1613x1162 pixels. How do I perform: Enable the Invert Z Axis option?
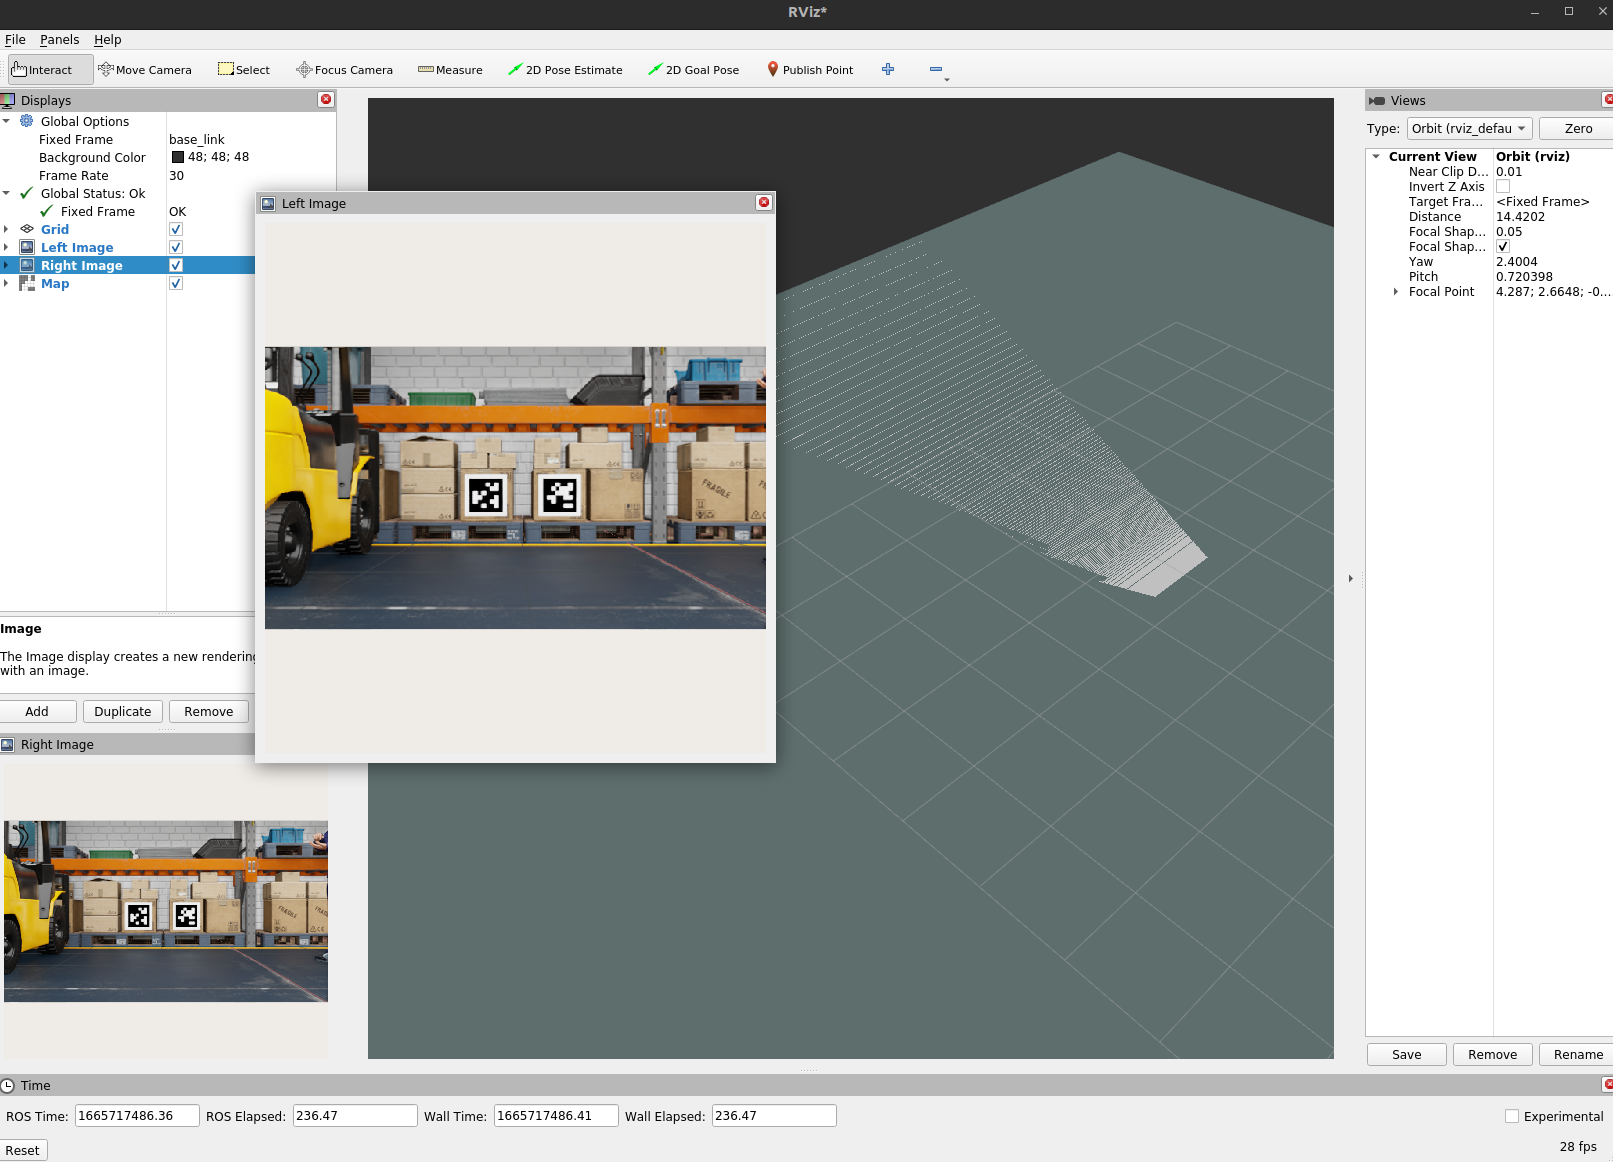(x=1503, y=186)
